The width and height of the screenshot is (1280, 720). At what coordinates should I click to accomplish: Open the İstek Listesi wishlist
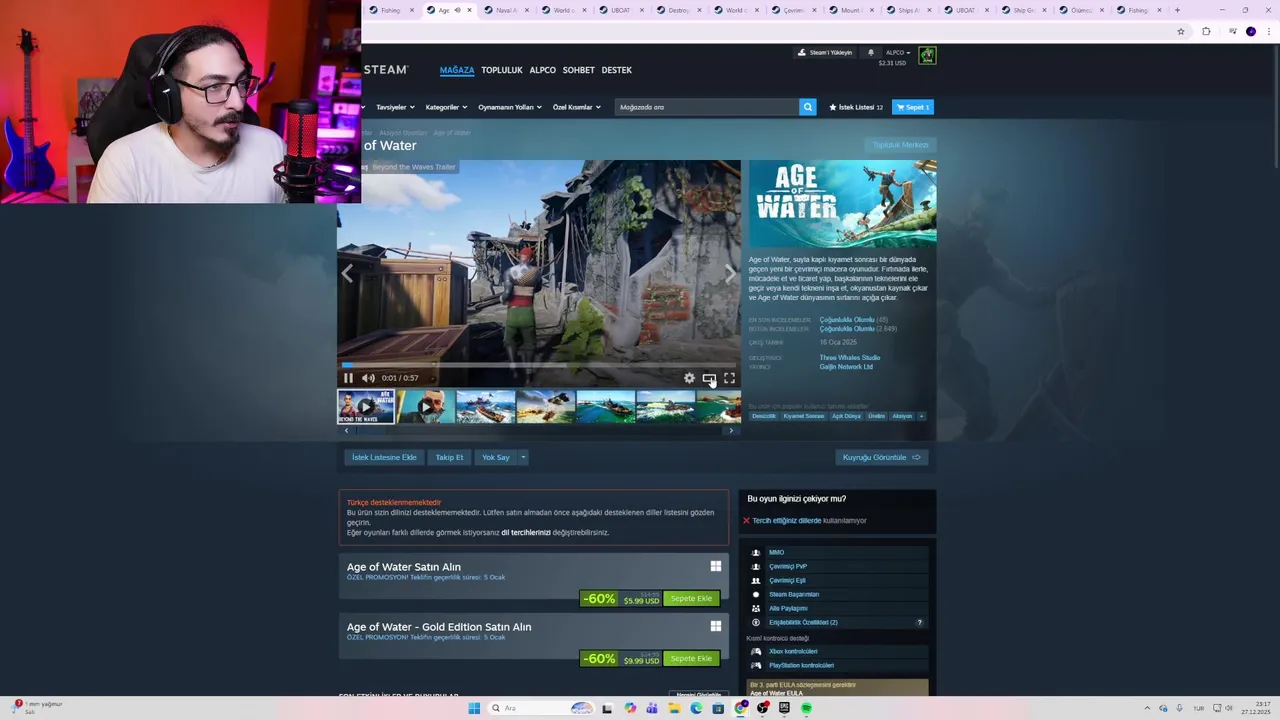[856, 107]
